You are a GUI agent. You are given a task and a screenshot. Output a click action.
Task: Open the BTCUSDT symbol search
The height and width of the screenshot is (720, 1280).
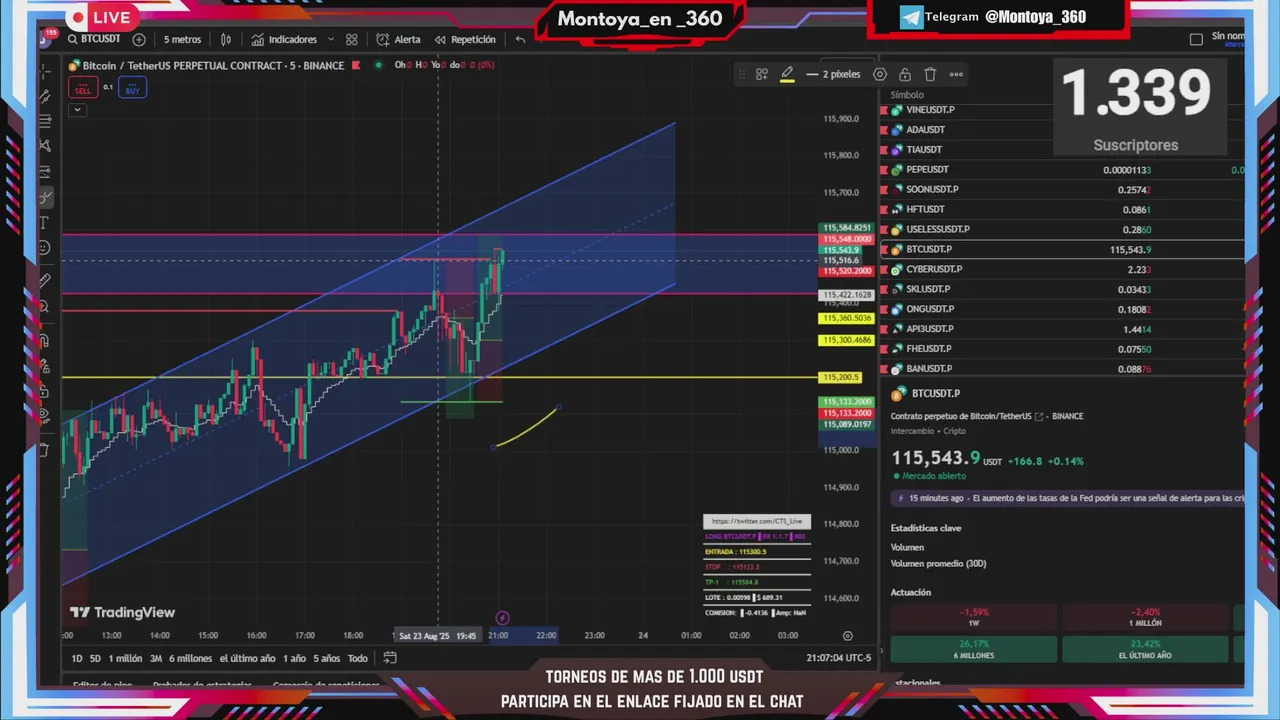coord(94,39)
